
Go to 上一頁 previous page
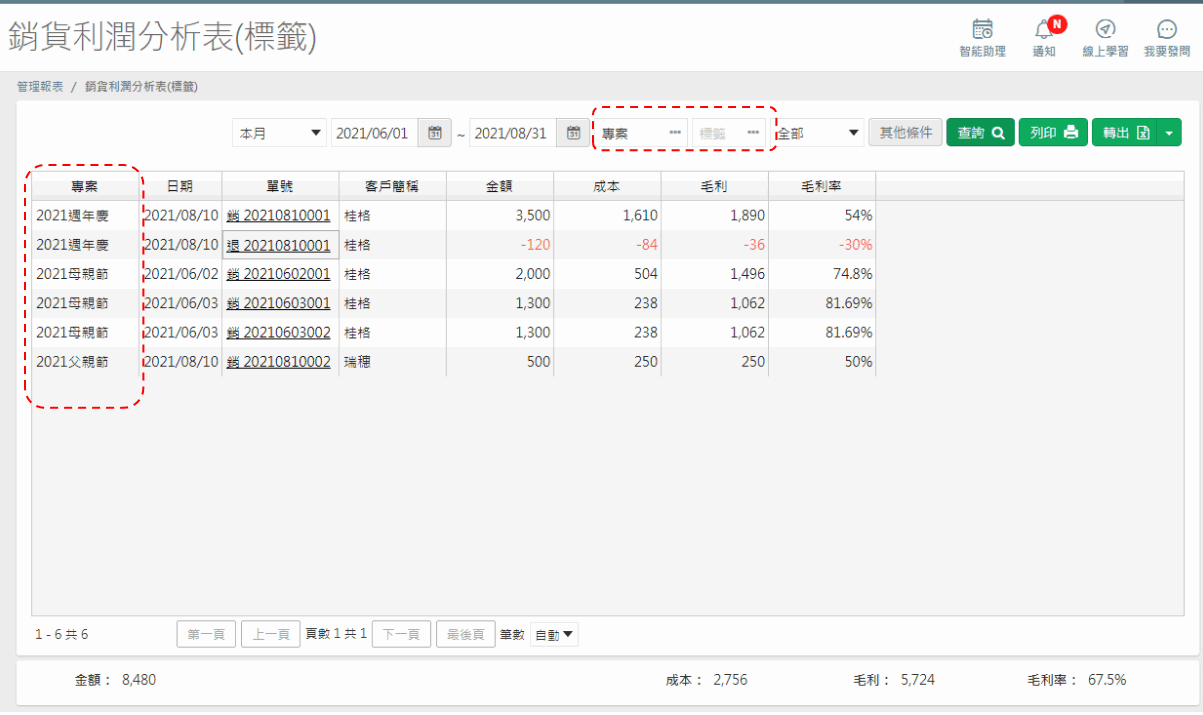tap(271, 634)
